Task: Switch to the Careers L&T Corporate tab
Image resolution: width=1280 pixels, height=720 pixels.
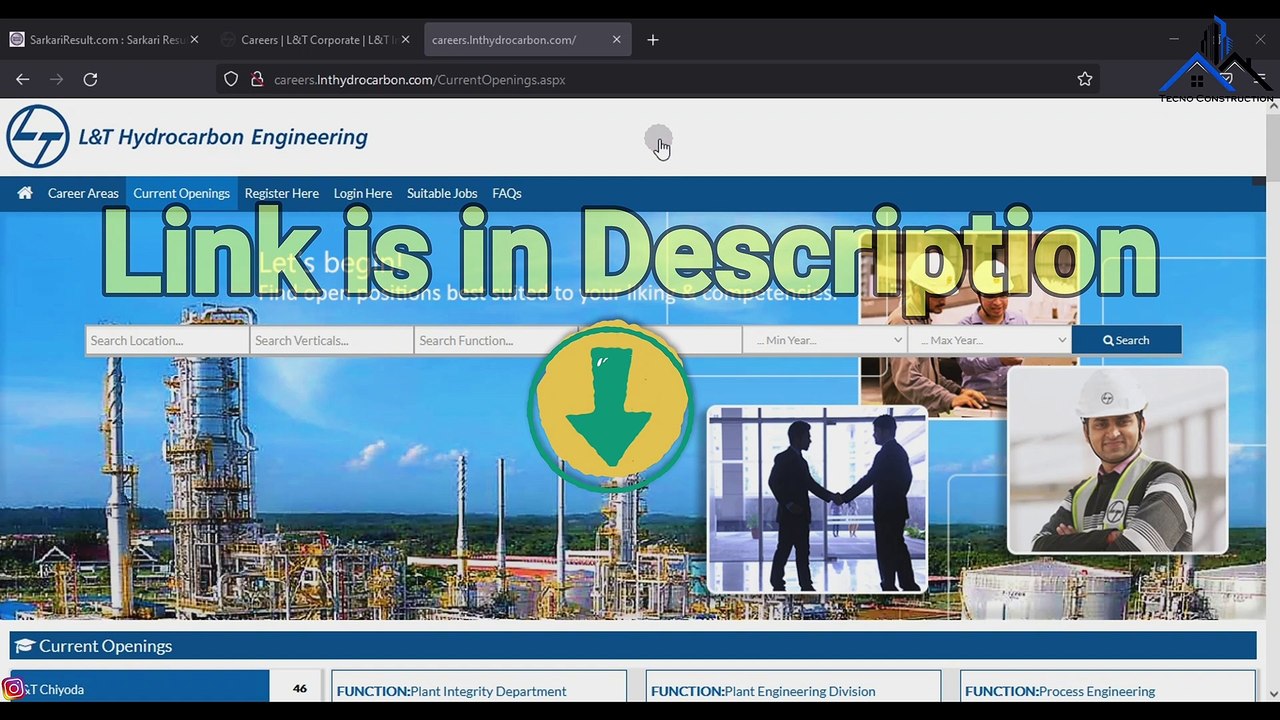Action: tap(316, 40)
